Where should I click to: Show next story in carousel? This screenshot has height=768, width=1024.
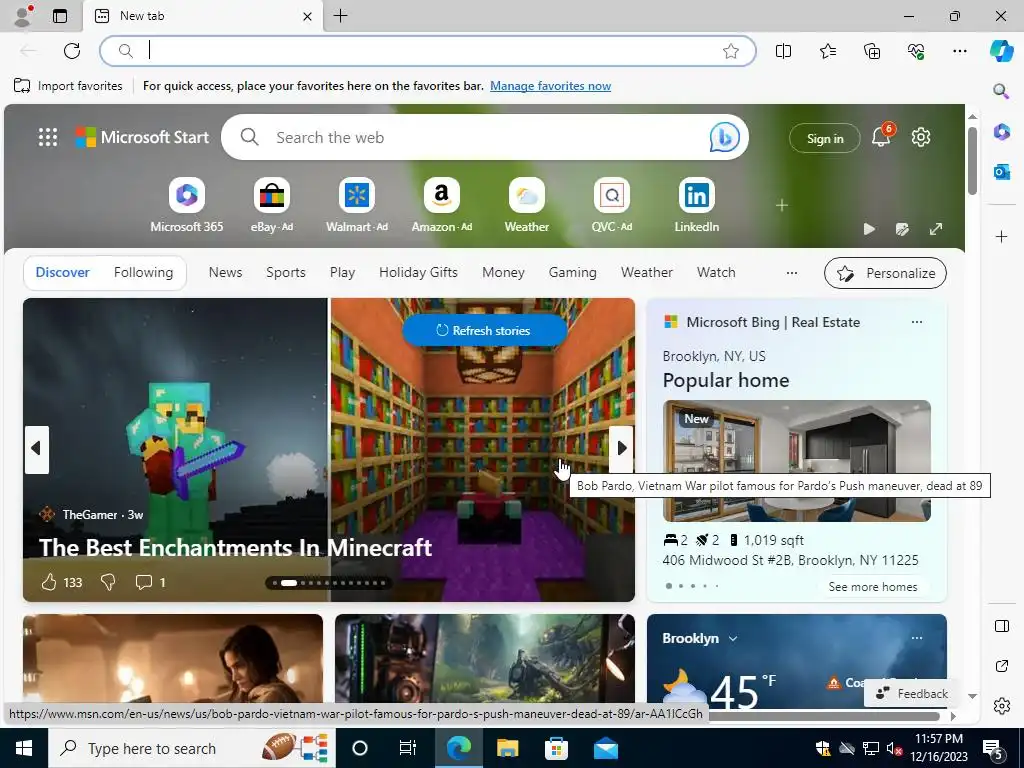point(621,449)
